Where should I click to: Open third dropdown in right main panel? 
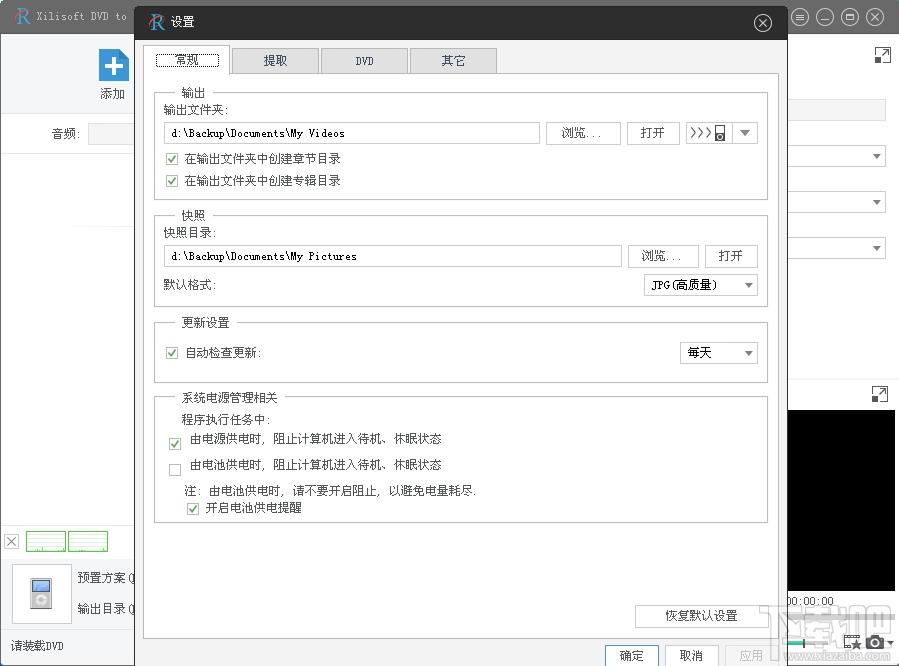pyautogui.click(x=876, y=248)
